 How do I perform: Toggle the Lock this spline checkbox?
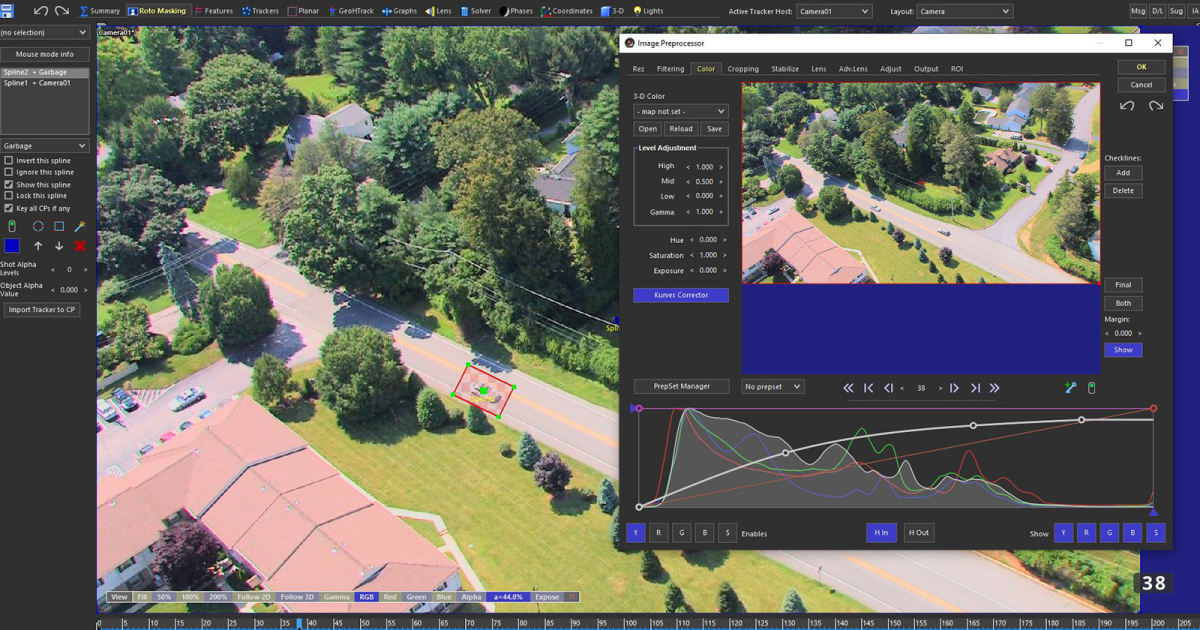pyautogui.click(x=9, y=196)
